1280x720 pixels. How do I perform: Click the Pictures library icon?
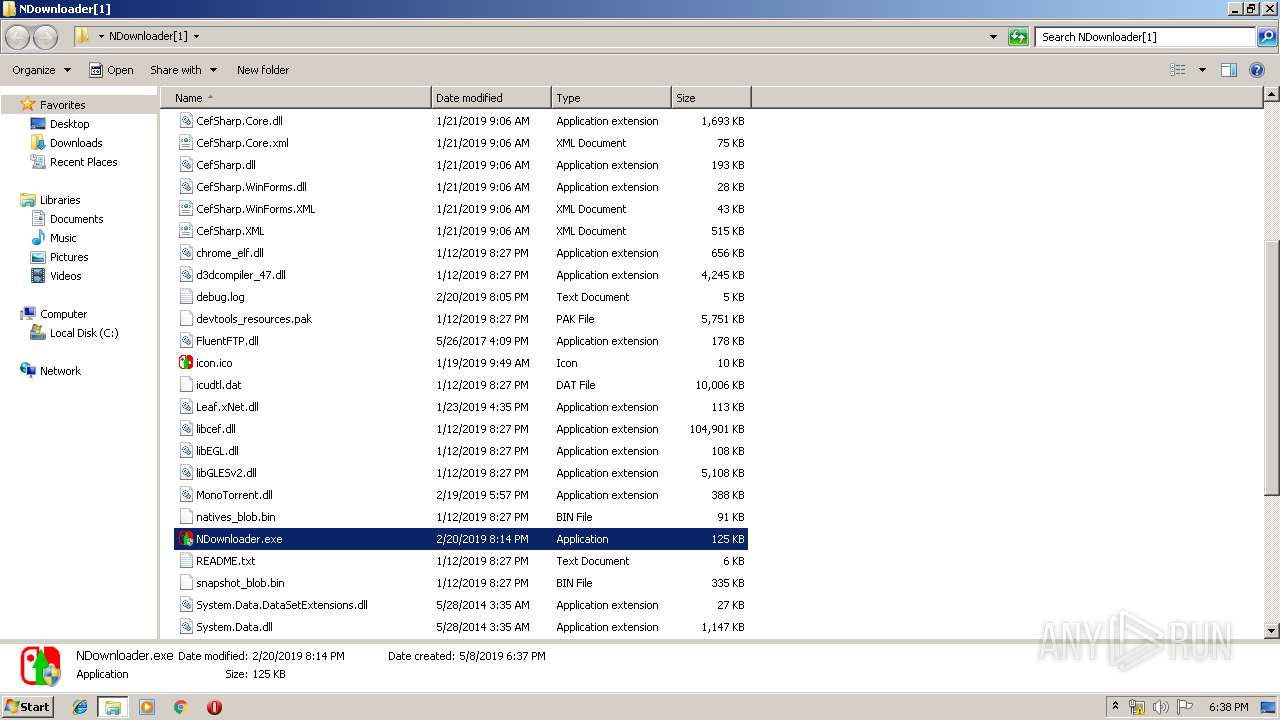tap(38, 257)
